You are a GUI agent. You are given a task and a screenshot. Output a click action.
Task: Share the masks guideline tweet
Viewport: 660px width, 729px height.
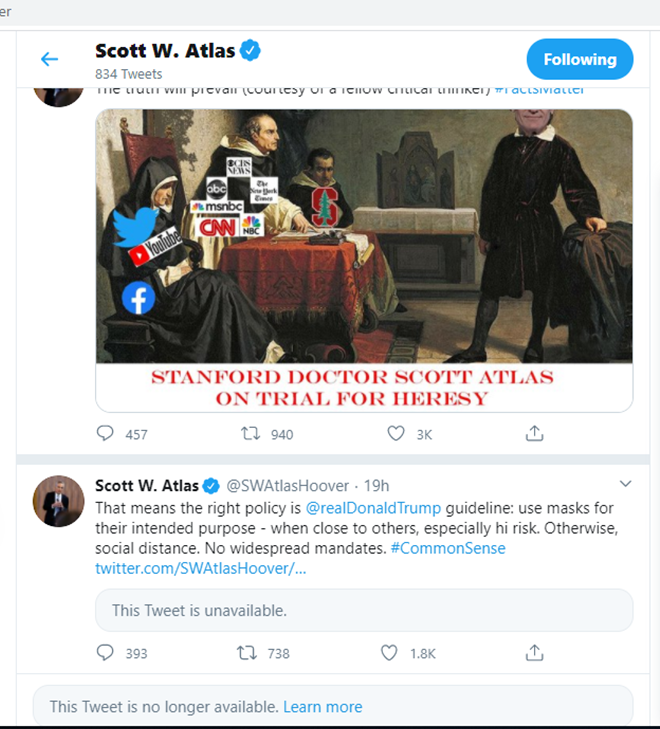[535, 653]
